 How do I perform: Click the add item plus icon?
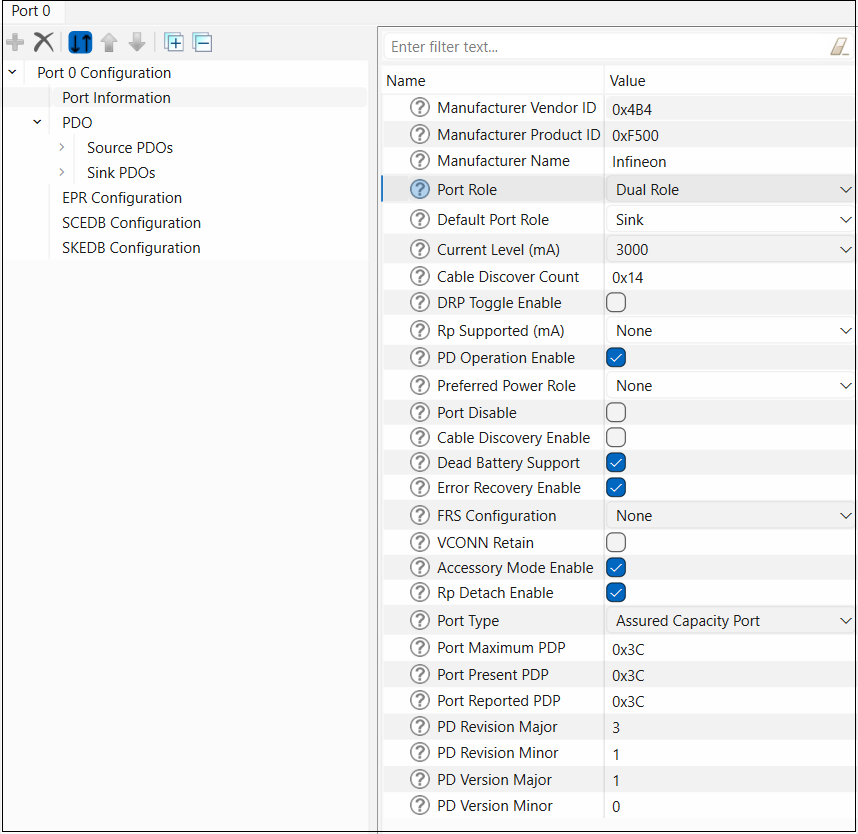[15, 42]
